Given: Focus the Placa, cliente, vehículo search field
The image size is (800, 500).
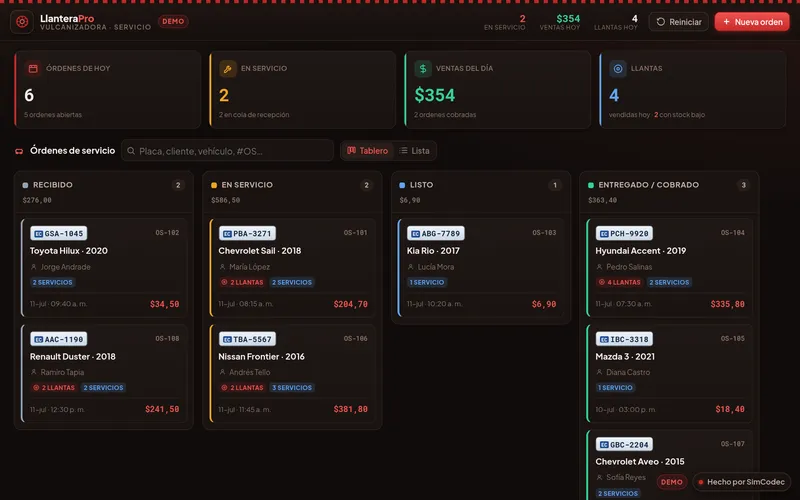Looking at the screenshot, I should [x=228, y=151].
